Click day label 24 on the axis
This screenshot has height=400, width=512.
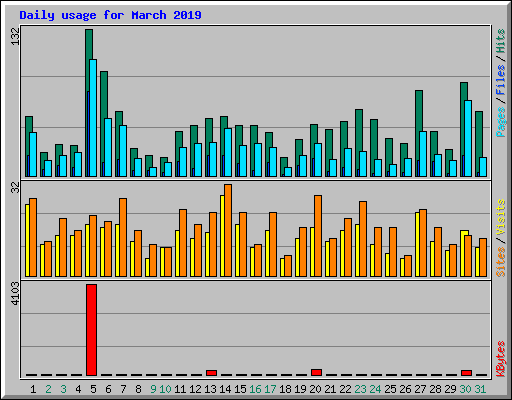tap(375, 389)
